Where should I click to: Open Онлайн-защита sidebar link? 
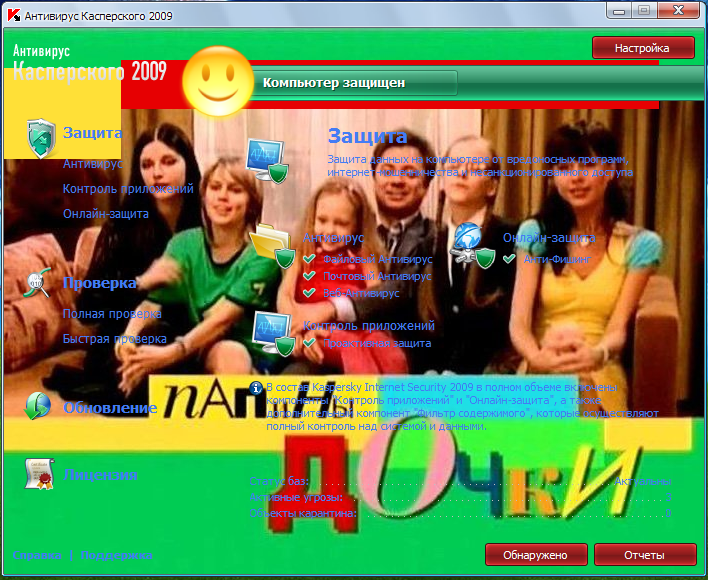pyautogui.click(x=106, y=213)
